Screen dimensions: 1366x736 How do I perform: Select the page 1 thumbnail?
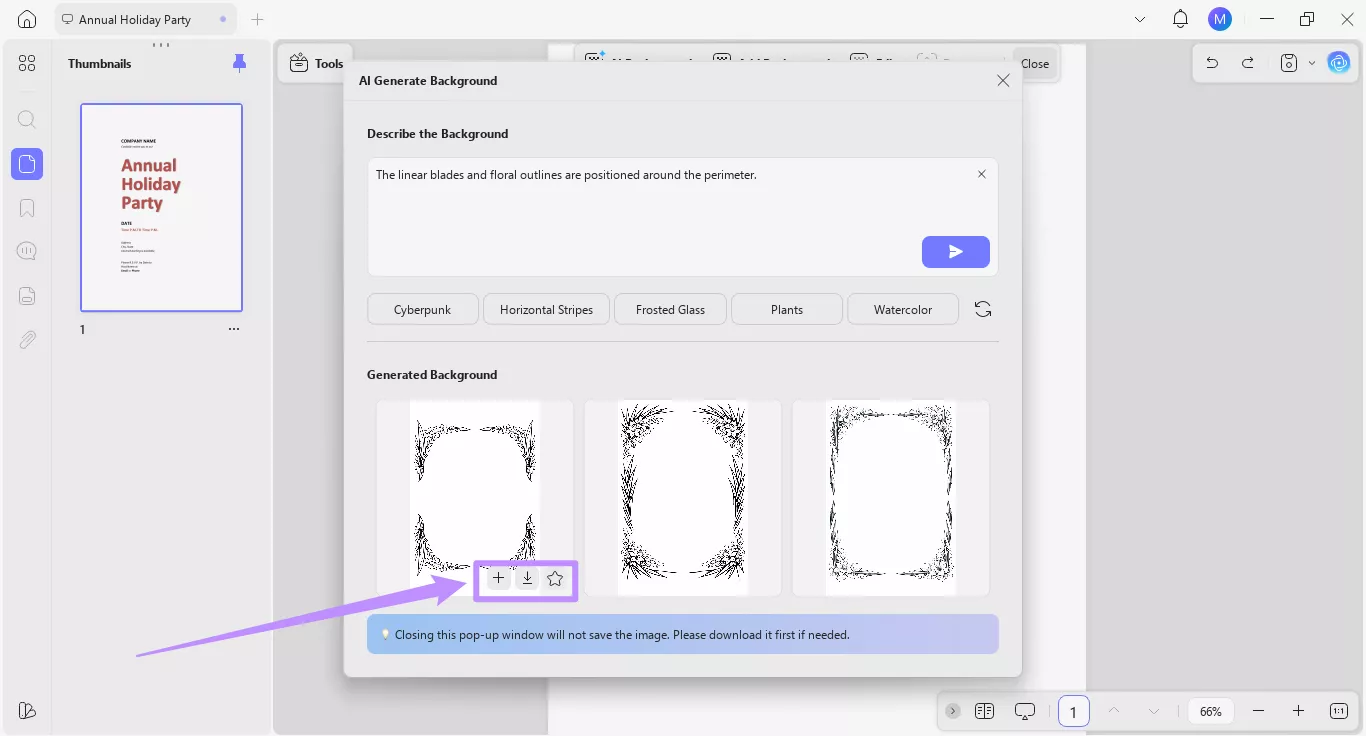point(161,207)
